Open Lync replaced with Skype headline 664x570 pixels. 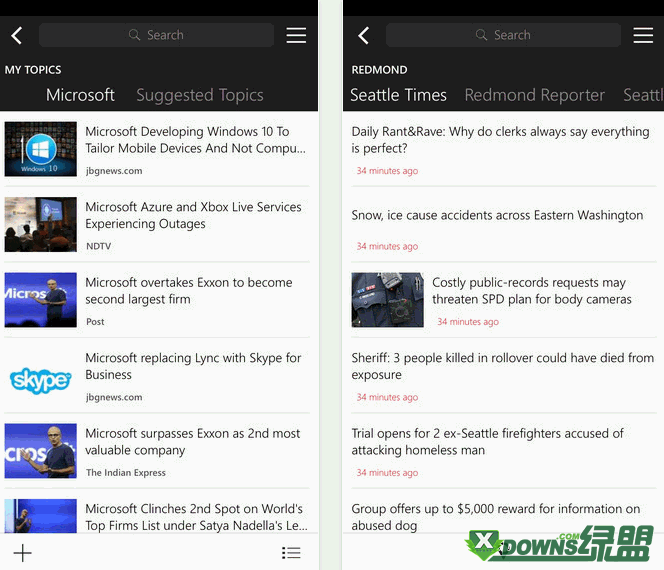(193, 366)
